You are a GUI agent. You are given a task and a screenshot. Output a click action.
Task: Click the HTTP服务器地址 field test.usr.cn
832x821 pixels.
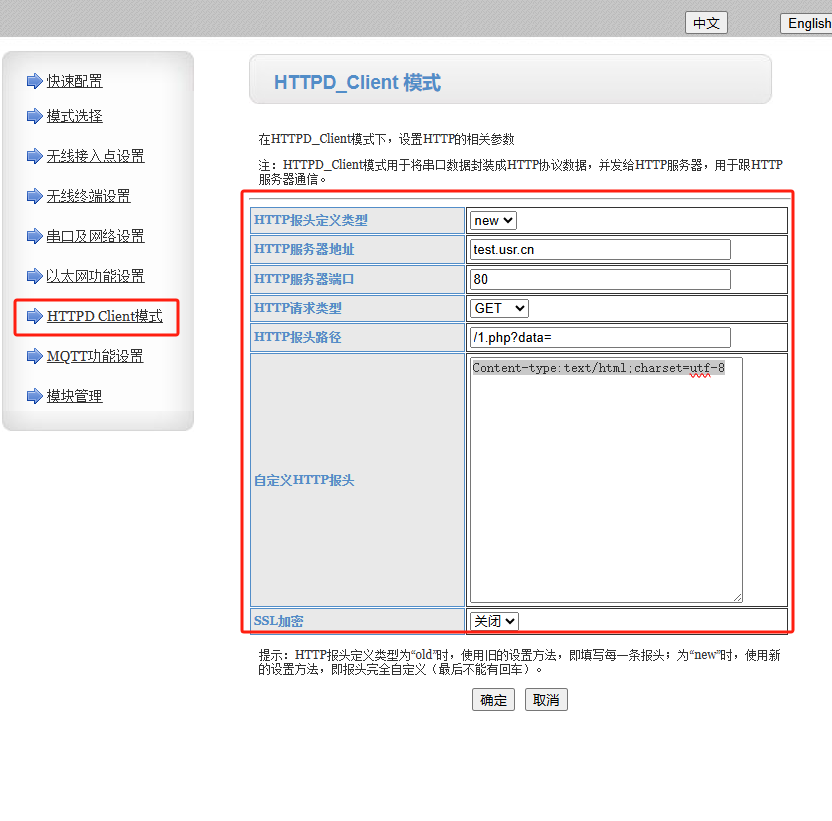(x=600, y=249)
